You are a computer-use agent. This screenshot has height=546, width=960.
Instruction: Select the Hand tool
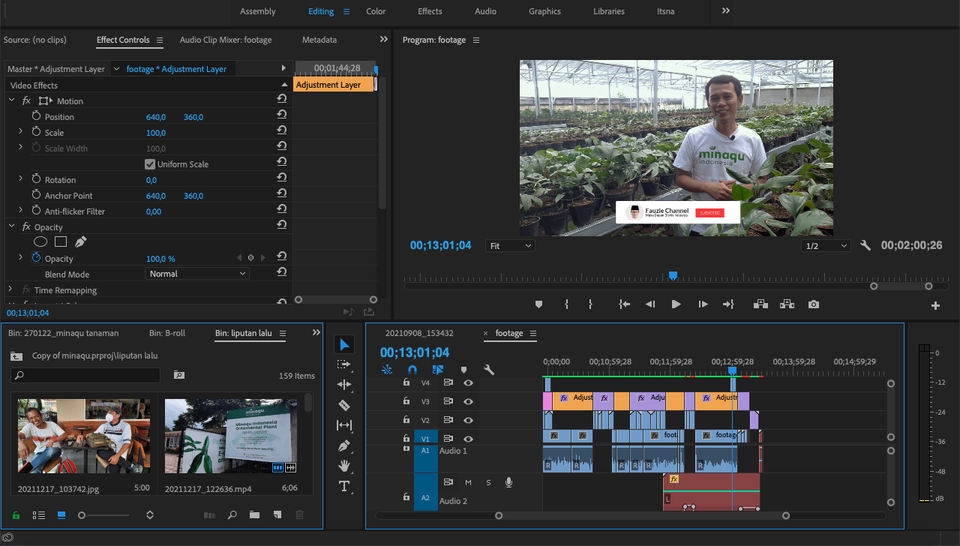(x=344, y=466)
